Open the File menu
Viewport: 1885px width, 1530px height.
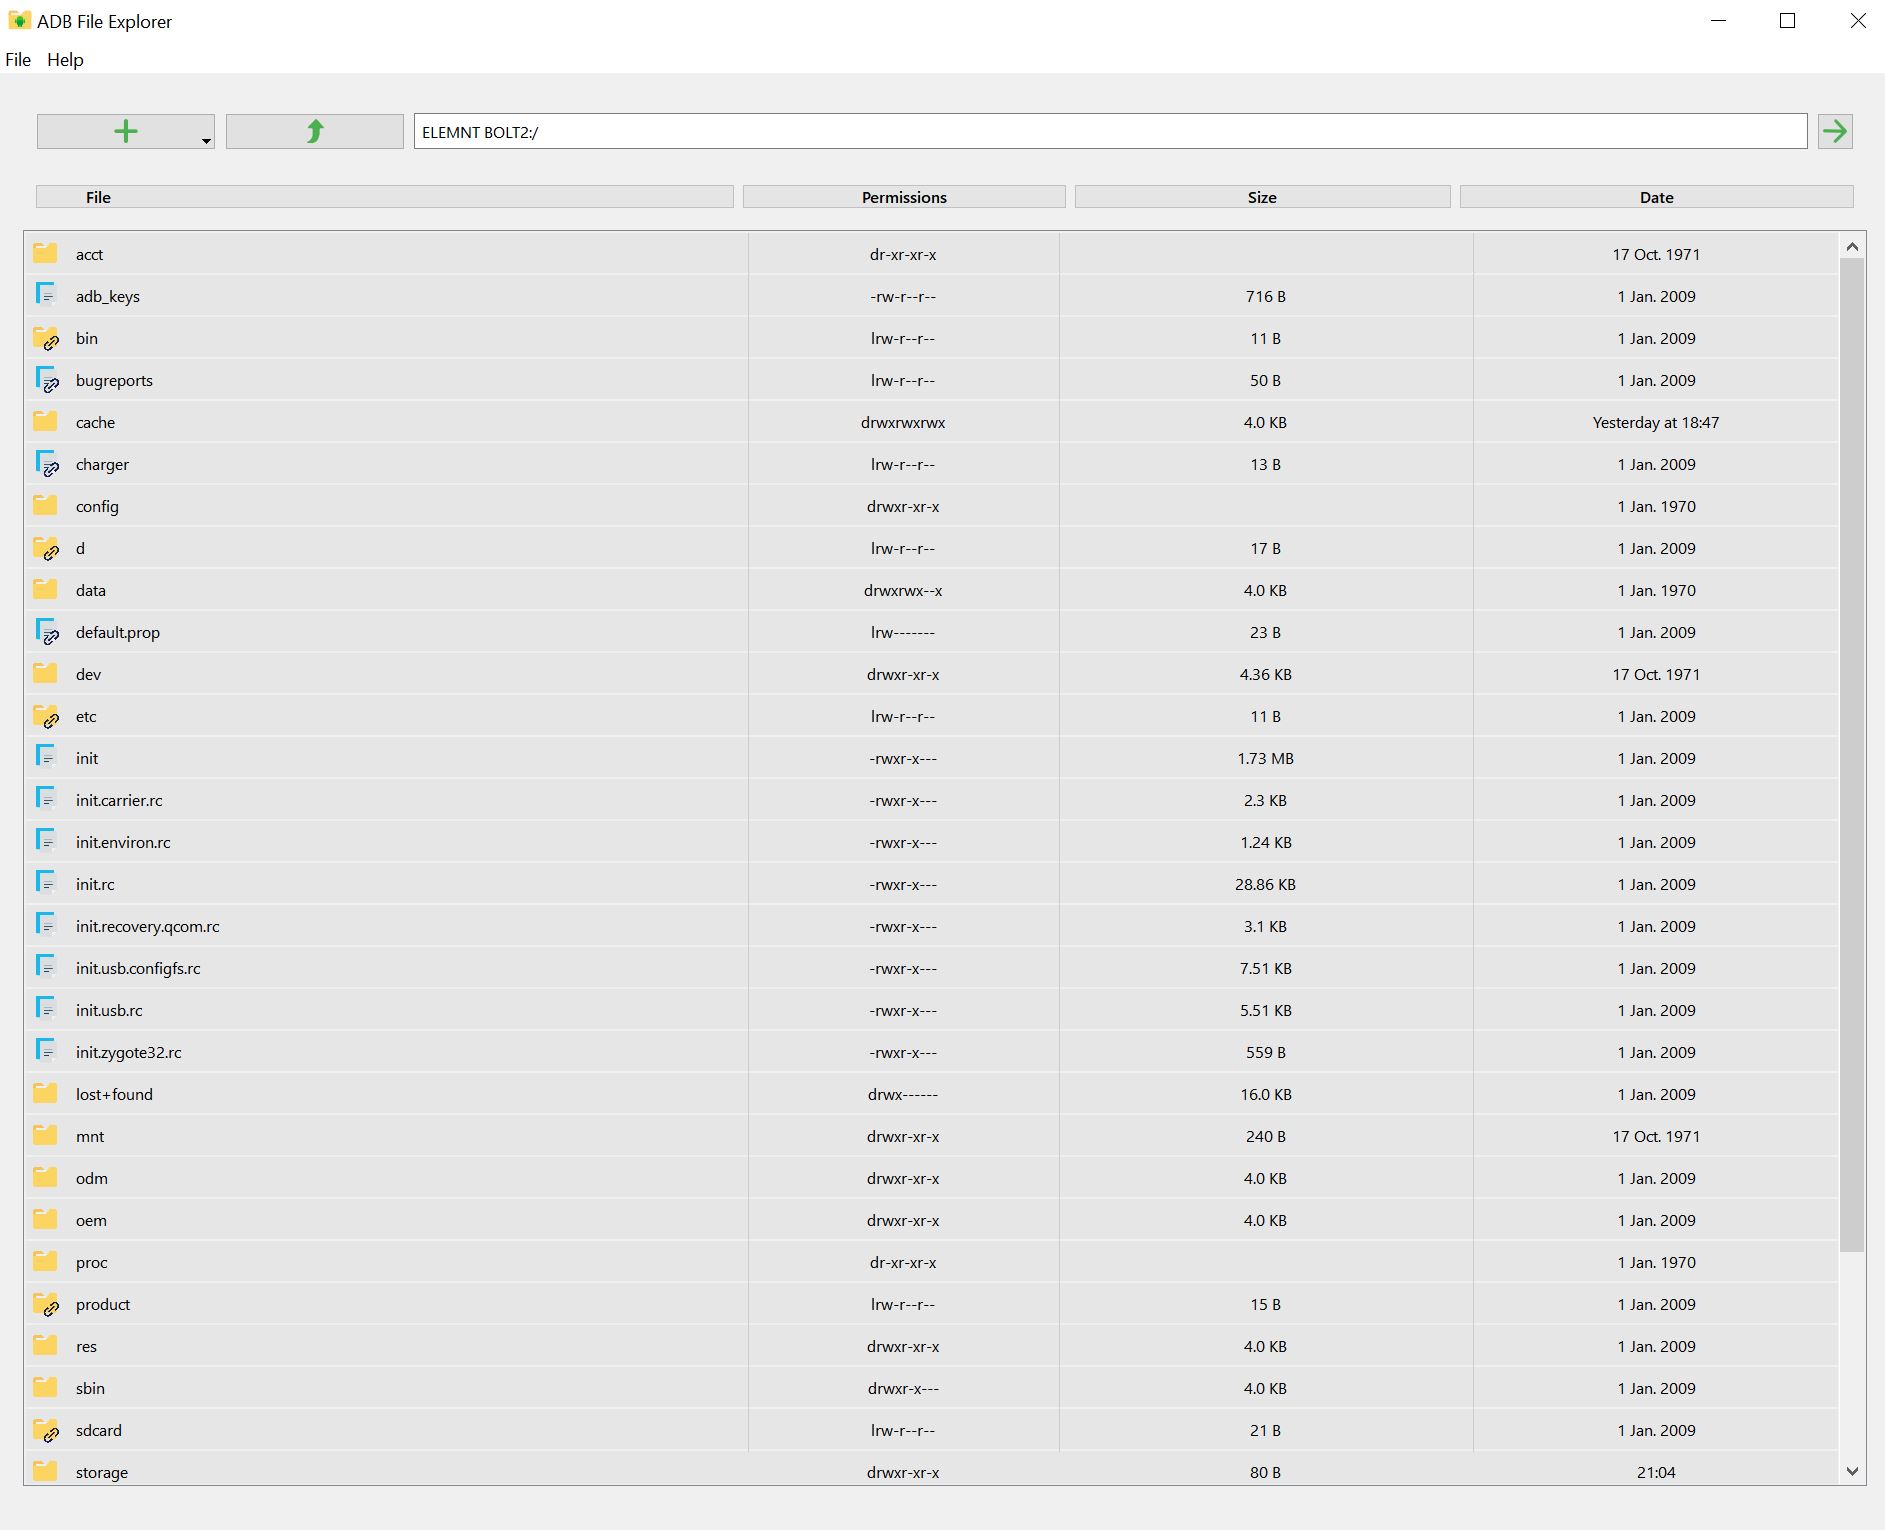pos(18,60)
